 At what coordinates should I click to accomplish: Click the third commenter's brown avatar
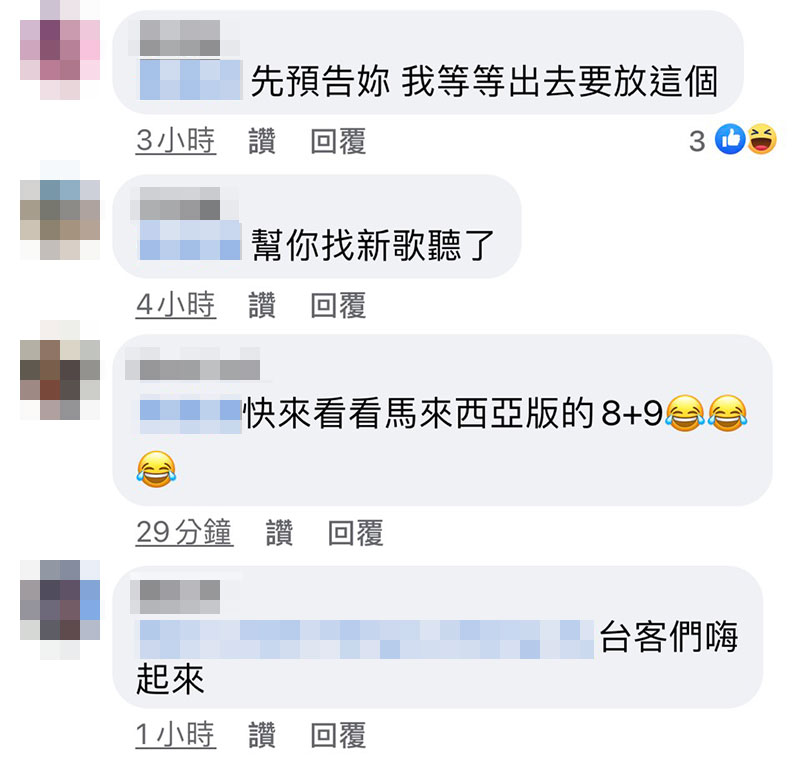tap(60, 370)
